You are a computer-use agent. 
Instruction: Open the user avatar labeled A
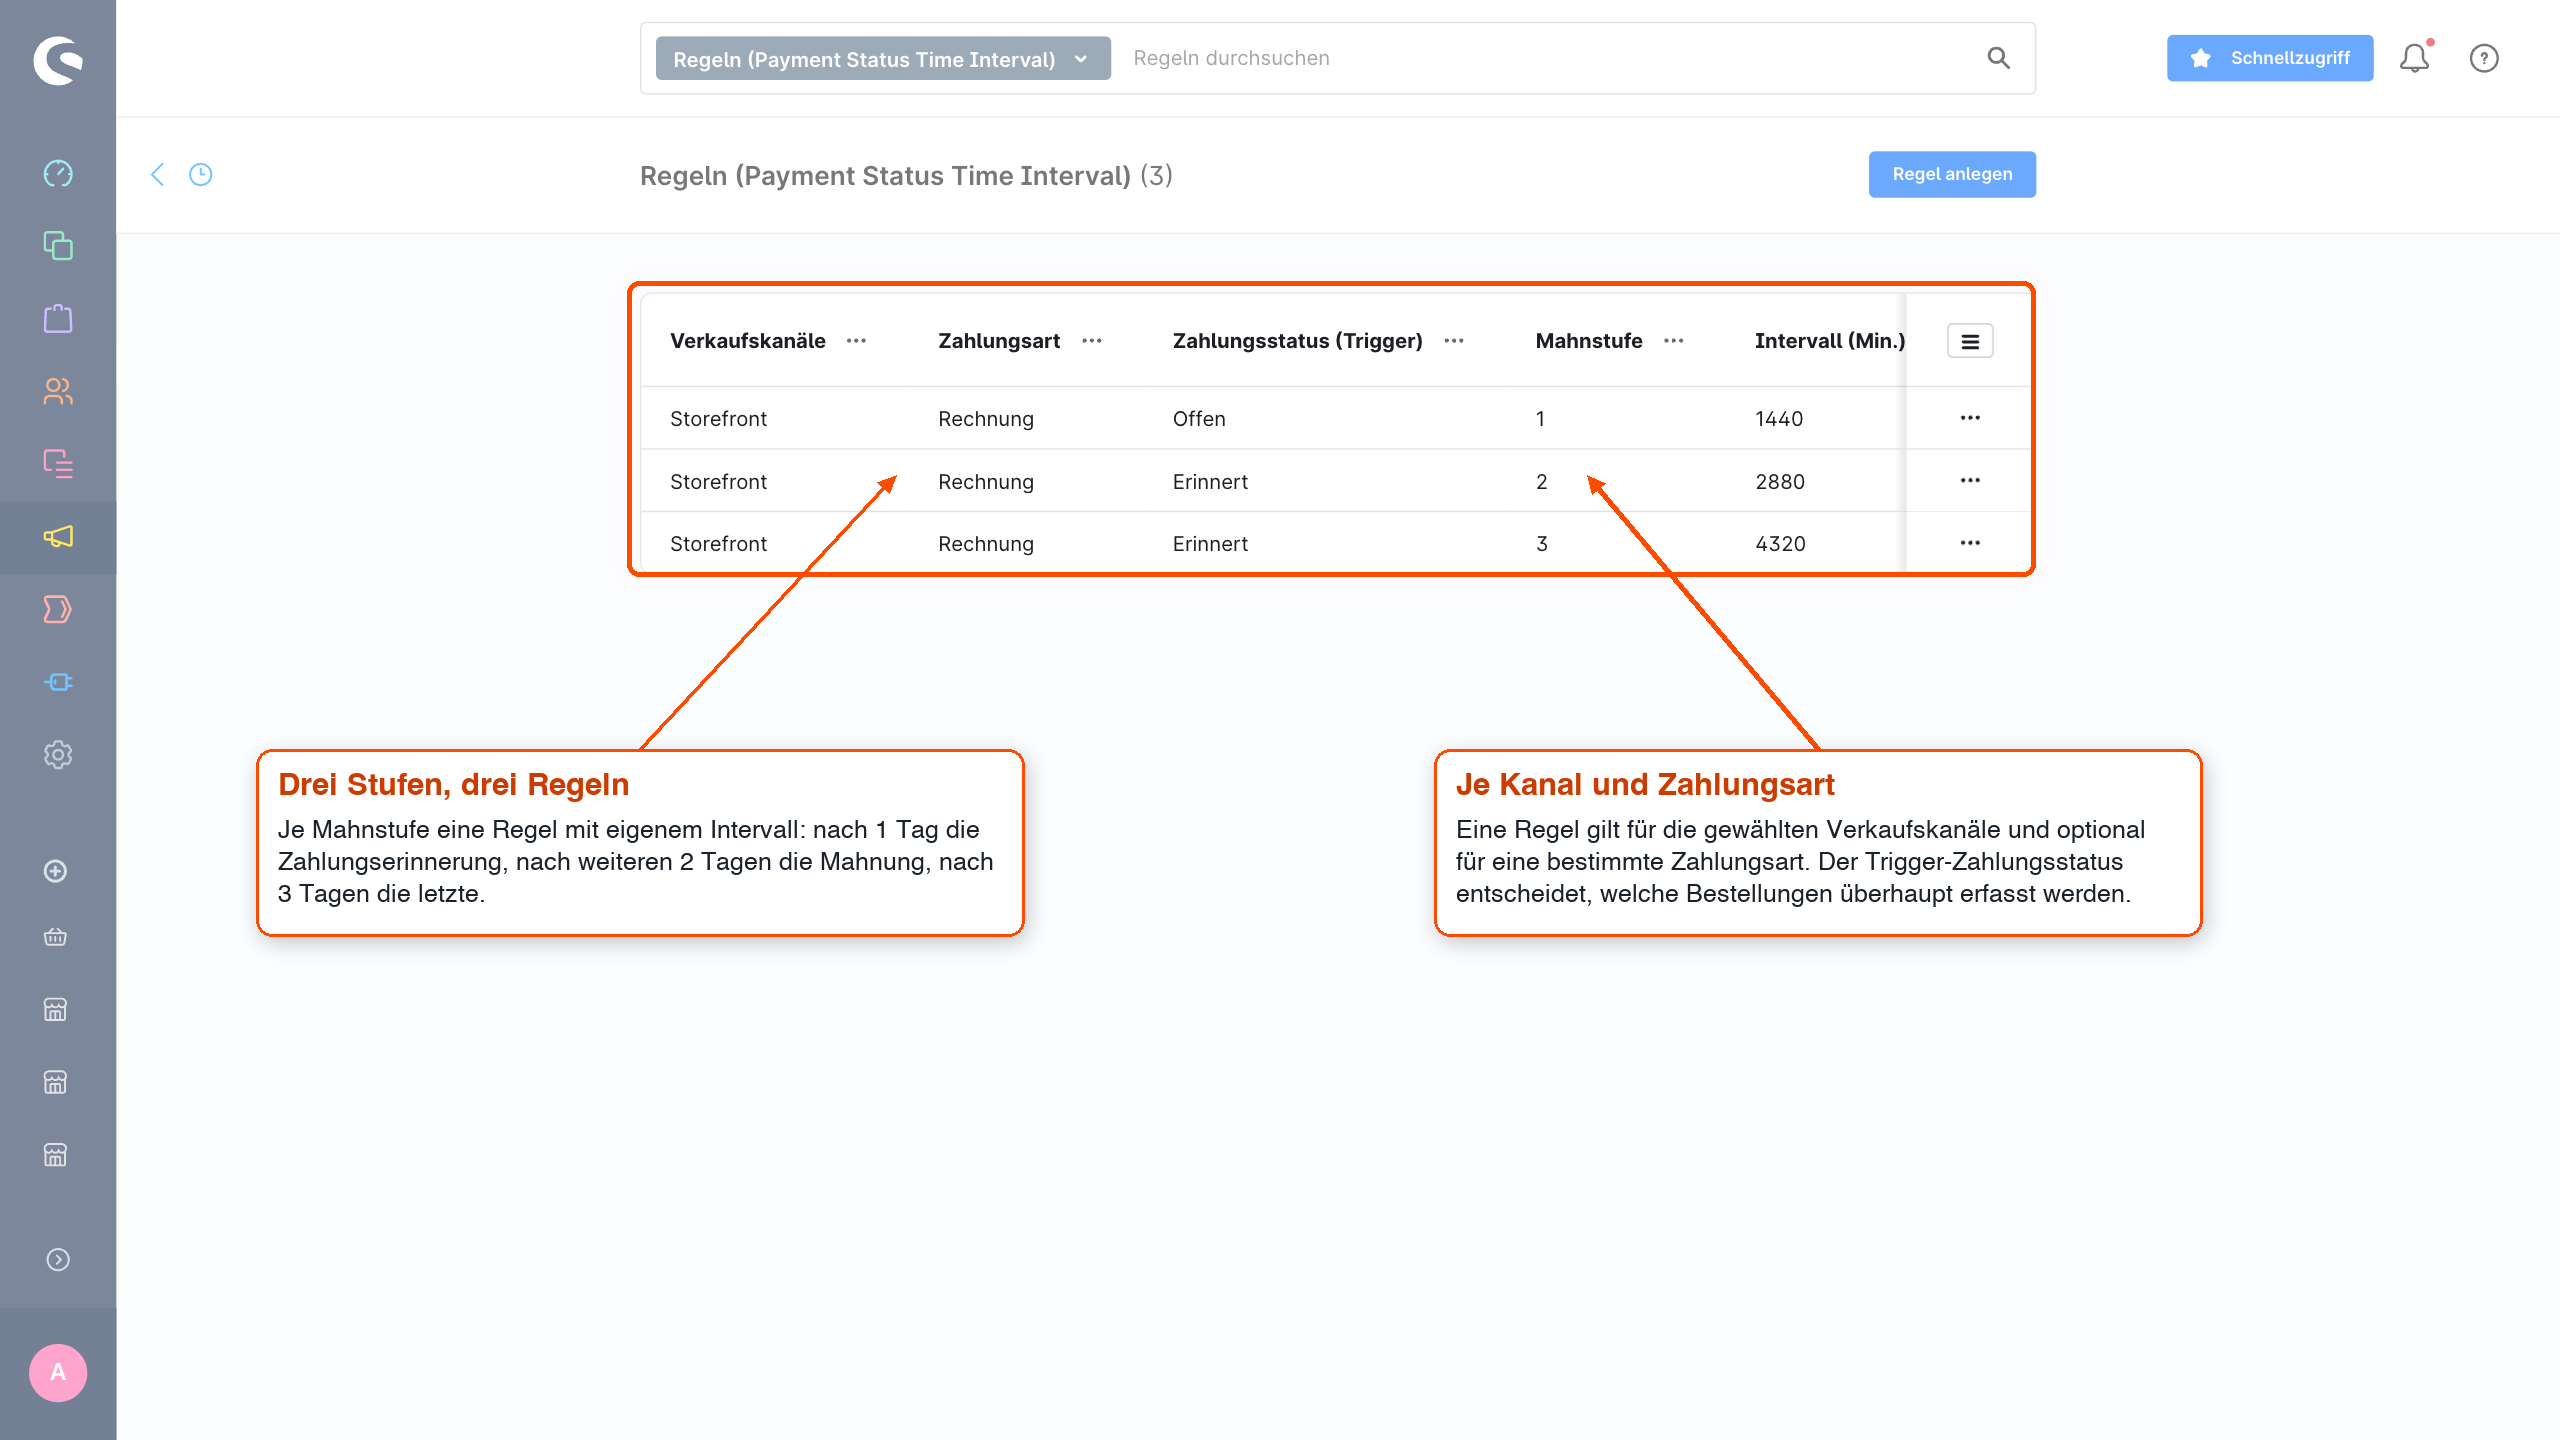tap(58, 1373)
